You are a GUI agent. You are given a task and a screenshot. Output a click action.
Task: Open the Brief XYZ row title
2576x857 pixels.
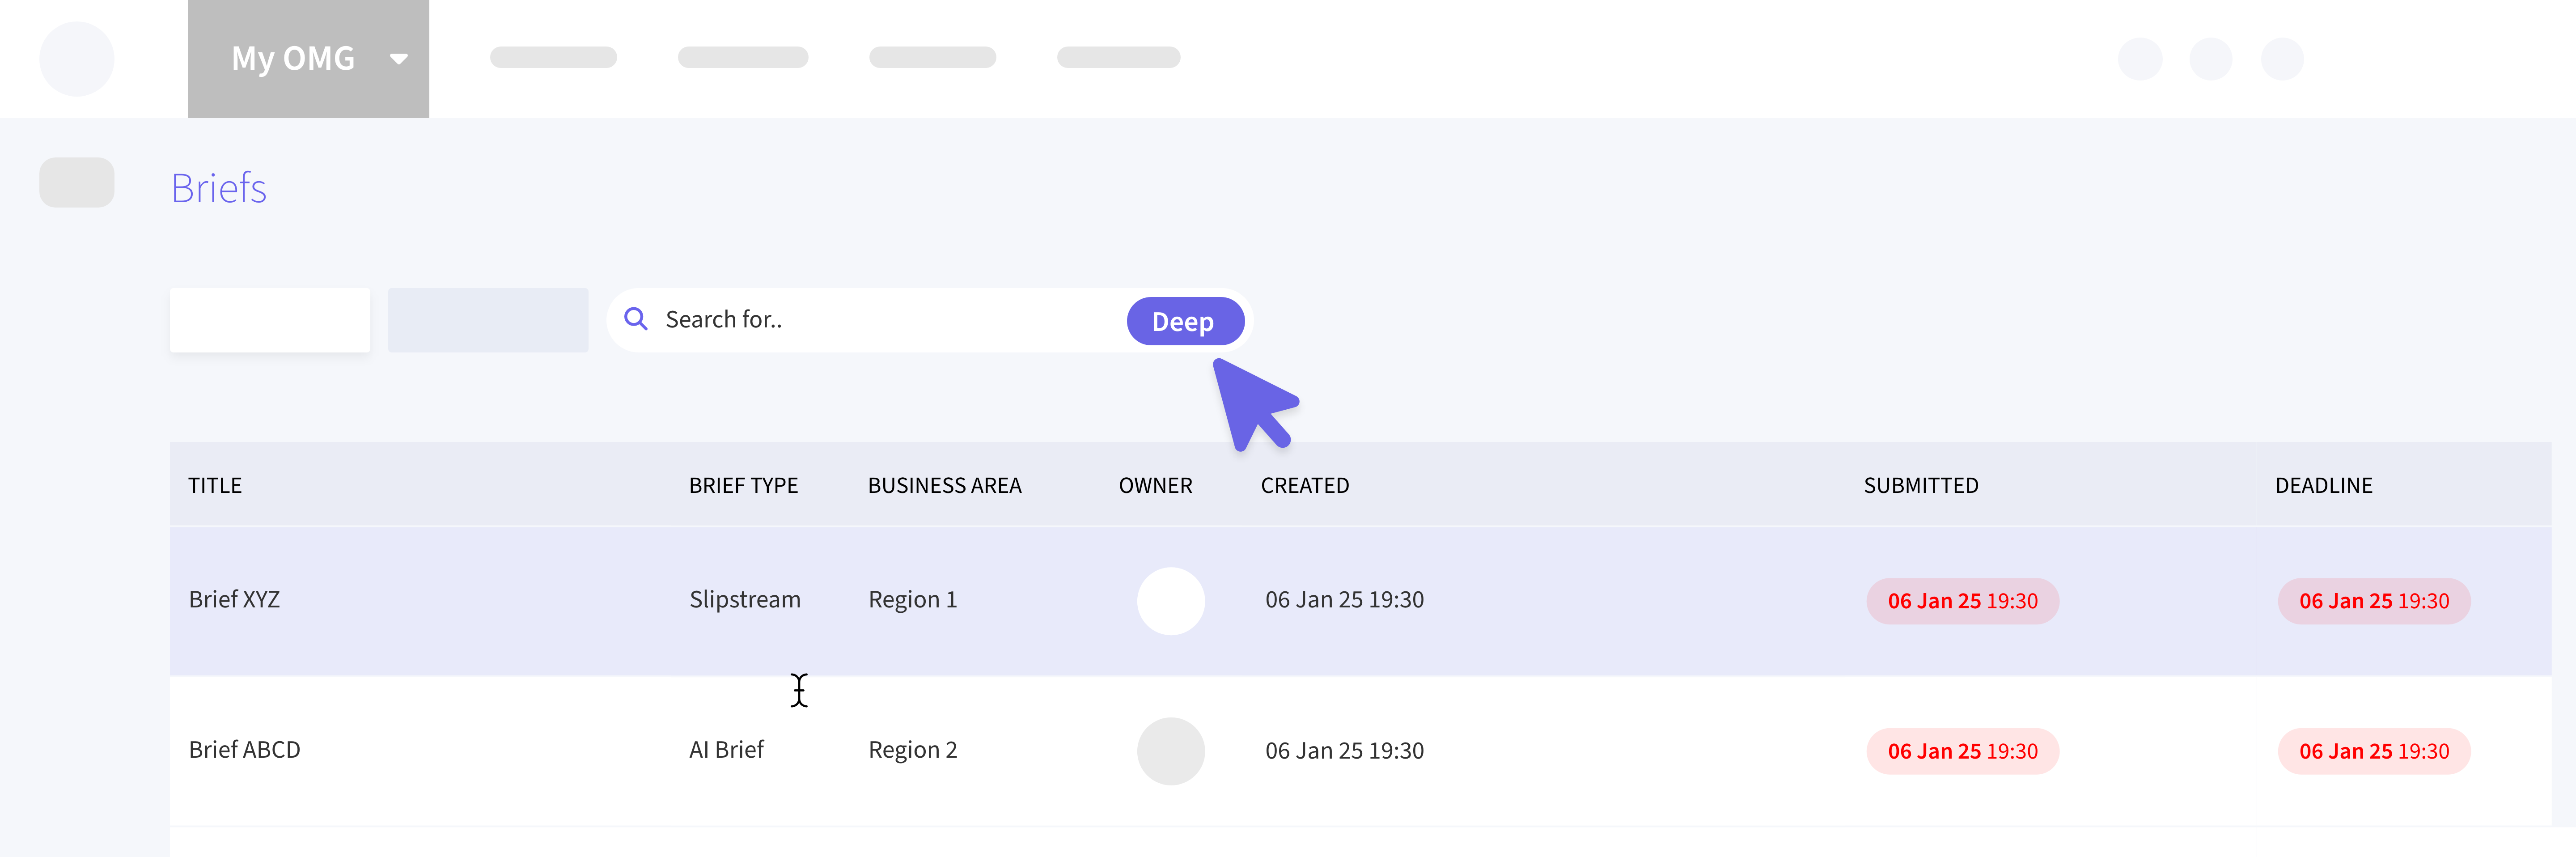pyautogui.click(x=234, y=600)
